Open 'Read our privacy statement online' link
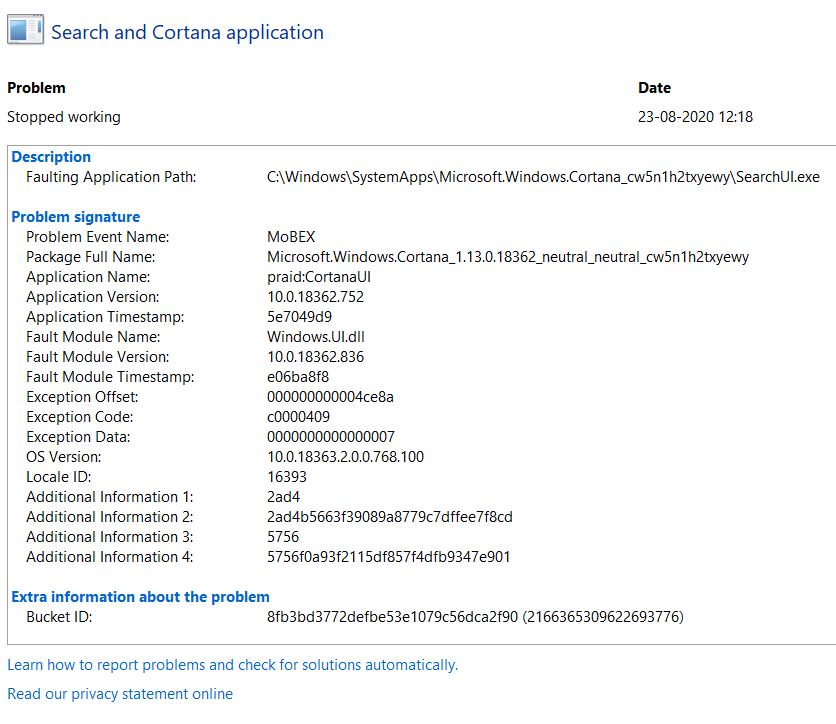Image resolution: width=836 pixels, height=724 pixels. (x=120, y=694)
